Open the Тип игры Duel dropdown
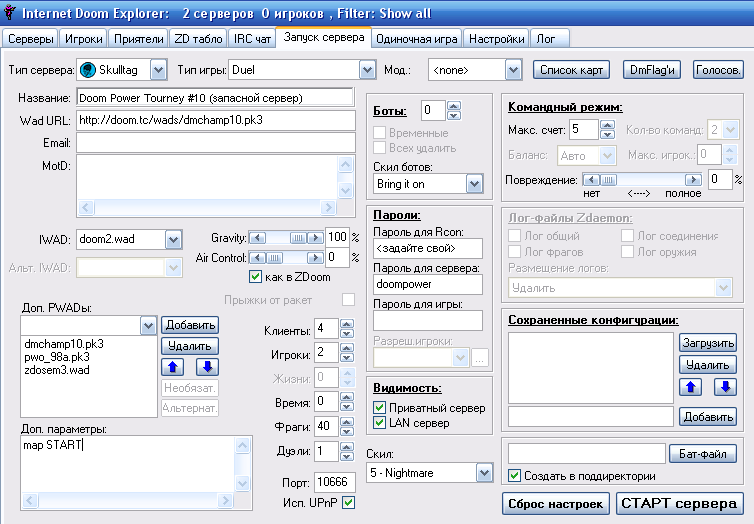This screenshot has width=754, height=524. point(366,70)
